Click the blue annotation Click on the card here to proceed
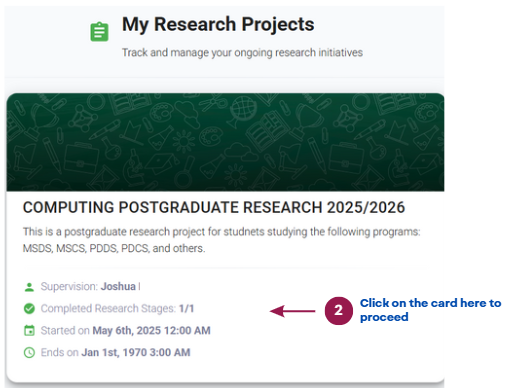Image resolution: width=511 pixels, height=388 pixels. tap(430, 310)
